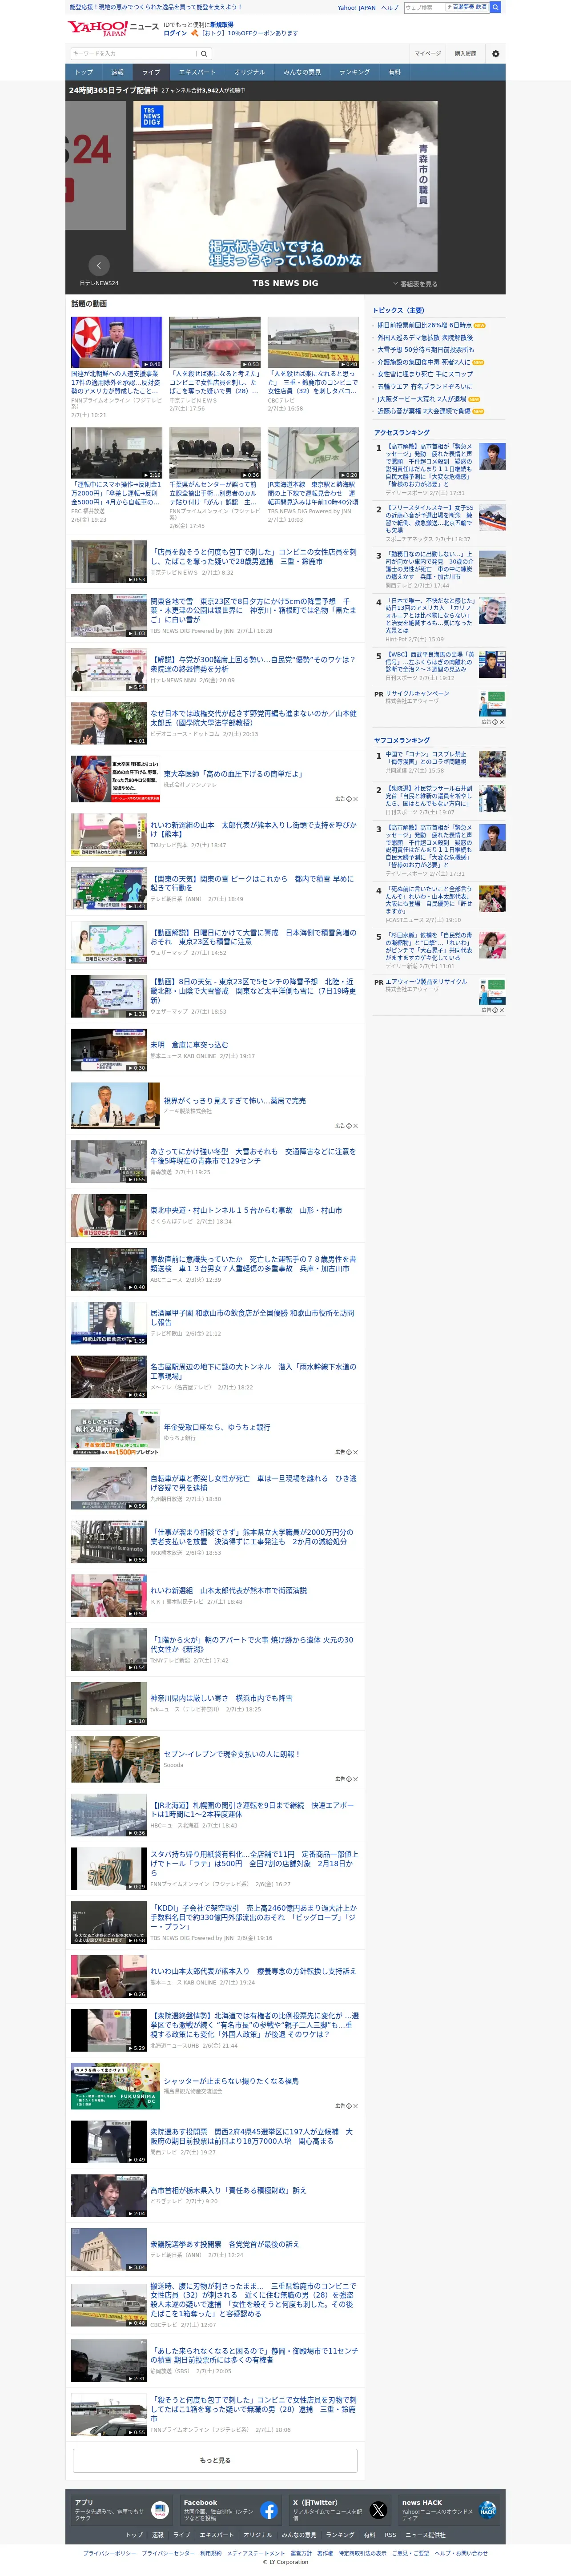The height and width of the screenshot is (2576, 571).
Task: Play the TBS NEWS DIG live video
Action: (285, 186)
